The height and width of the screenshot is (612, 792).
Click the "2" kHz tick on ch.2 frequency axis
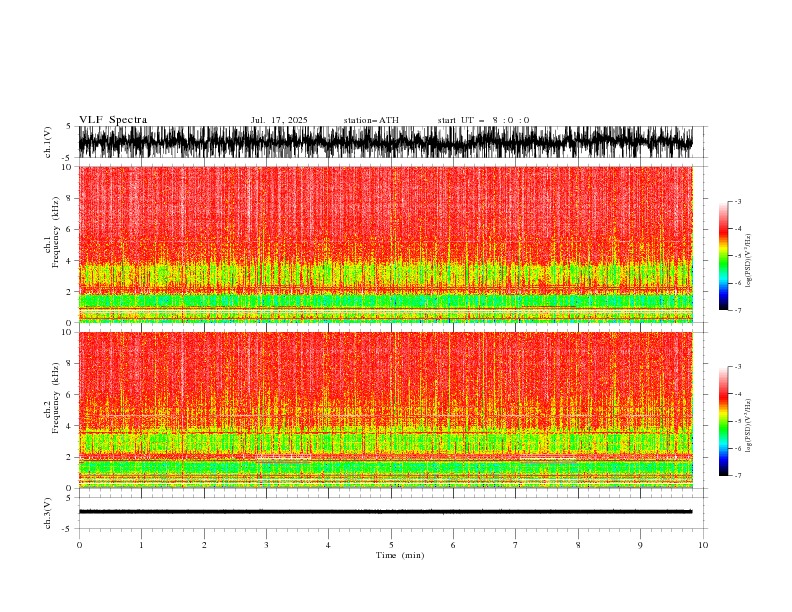[69, 457]
